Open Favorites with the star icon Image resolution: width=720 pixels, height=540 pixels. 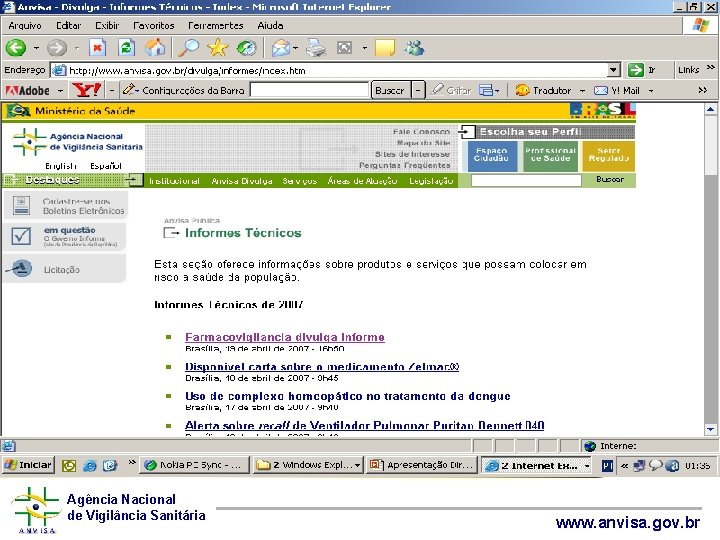(218, 47)
